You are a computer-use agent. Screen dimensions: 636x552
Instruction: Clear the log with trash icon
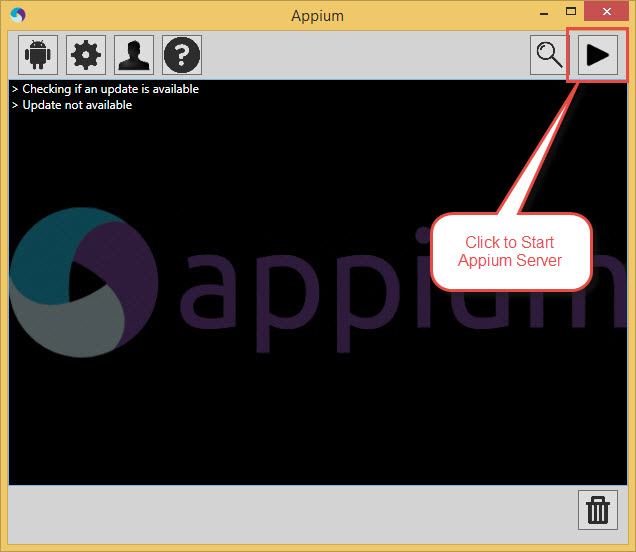(598, 510)
